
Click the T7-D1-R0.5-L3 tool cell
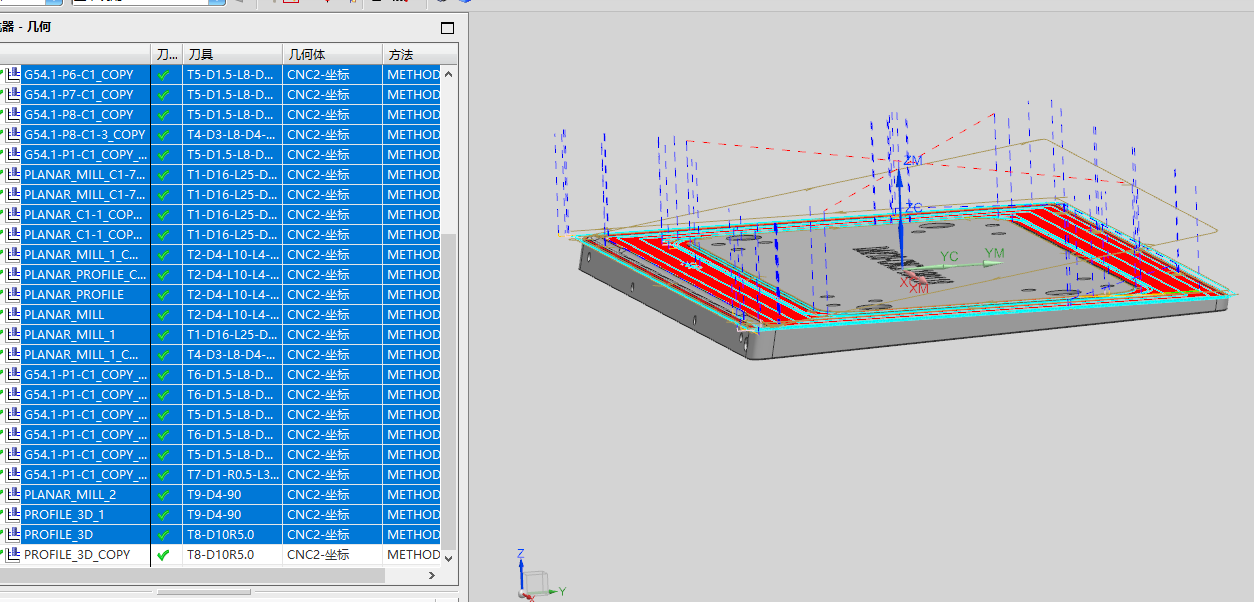pyautogui.click(x=232, y=474)
